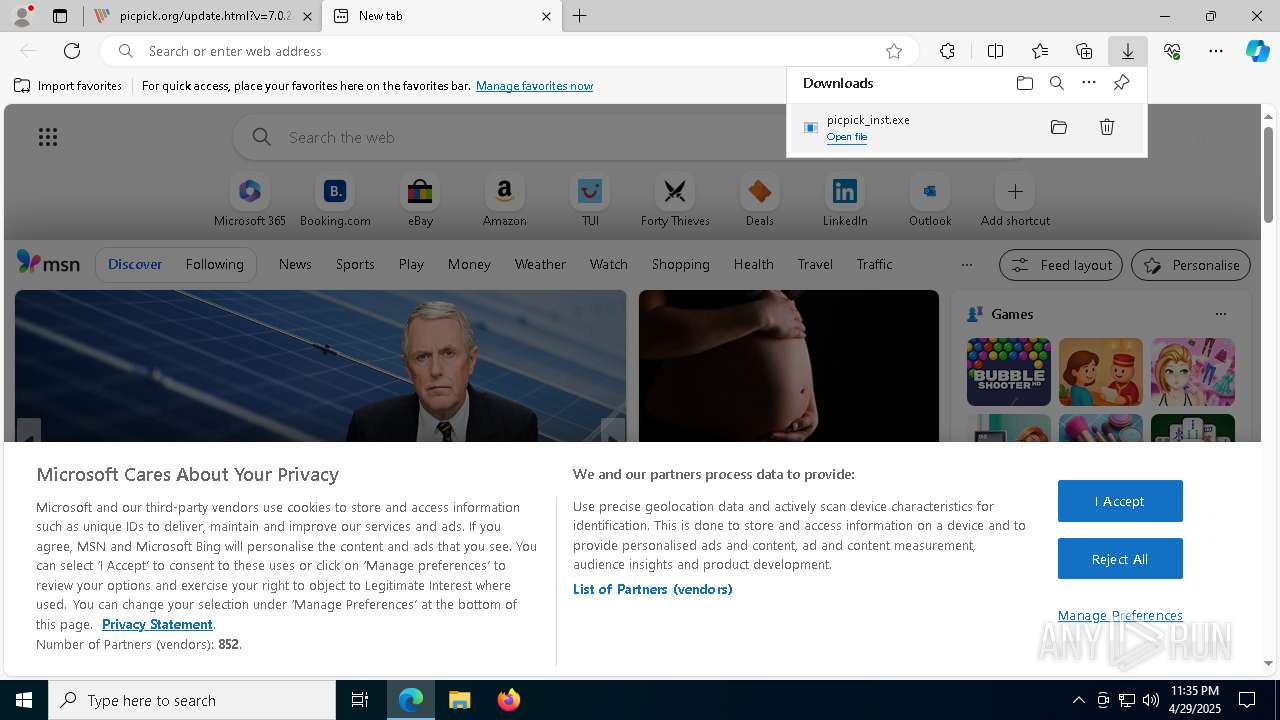Open the Privacy Statement link
This screenshot has height=720, width=1280.
pyautogui.click(x=157, y=624)
